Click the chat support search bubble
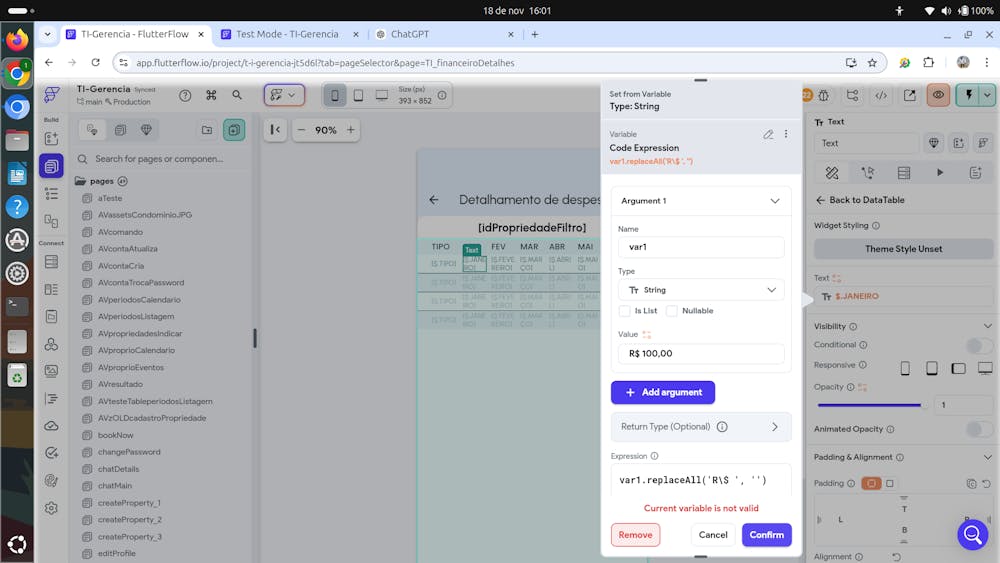 coord(973,534)
